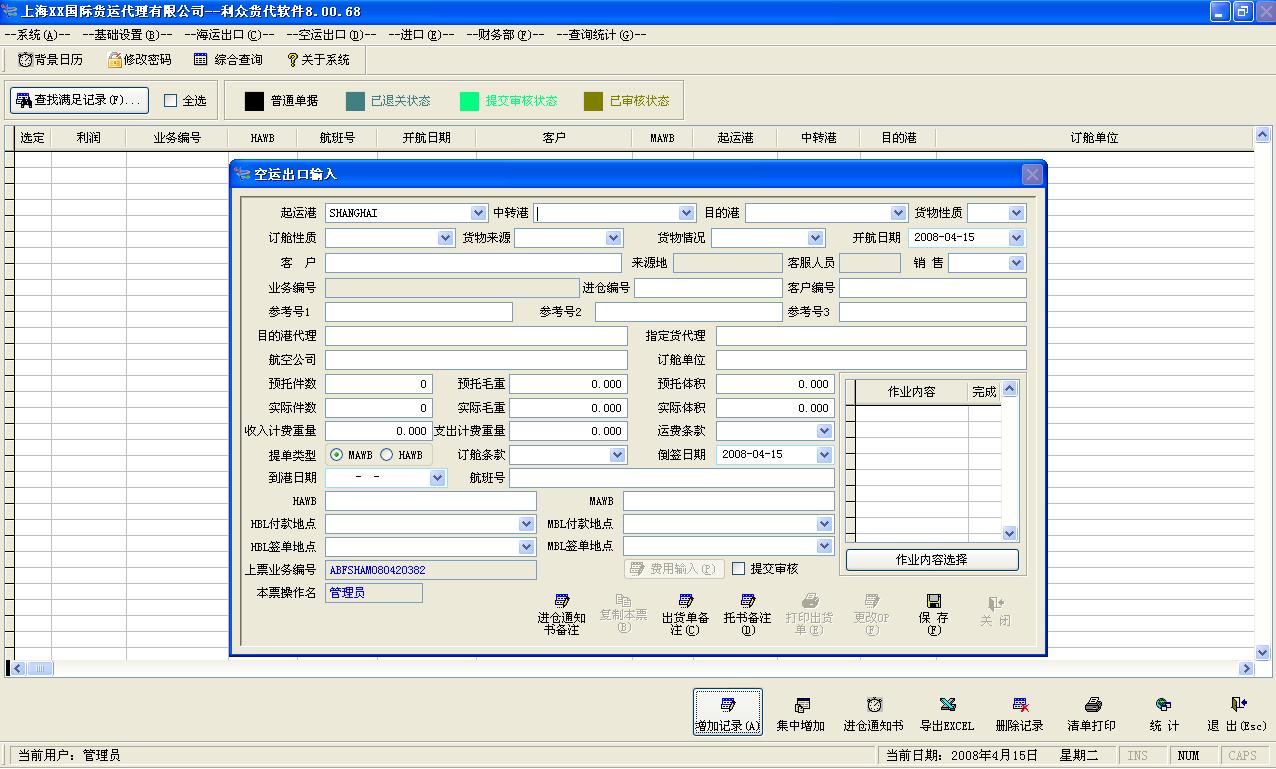
Task: Open the 系统(A) menu
Action: [x=37, y=35]
